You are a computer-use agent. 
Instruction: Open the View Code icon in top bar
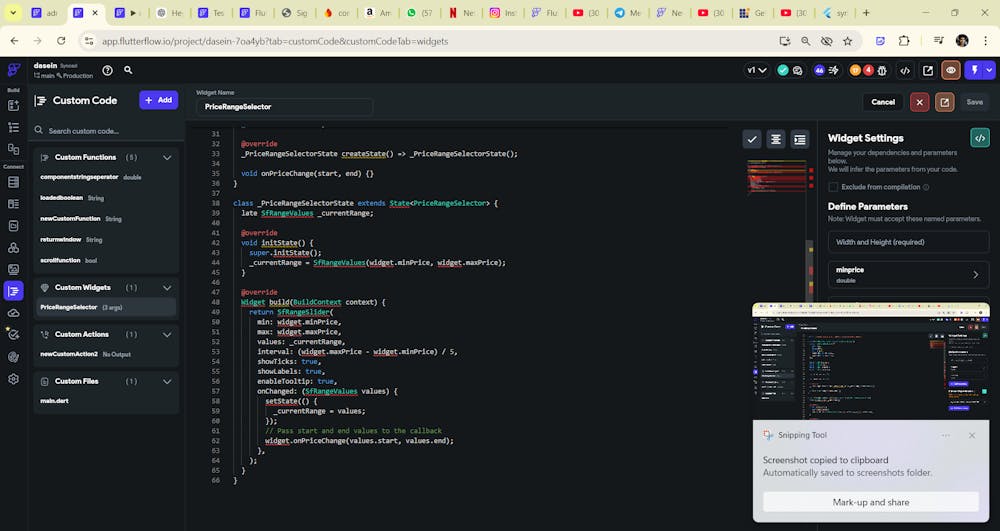tap(904, 71)
